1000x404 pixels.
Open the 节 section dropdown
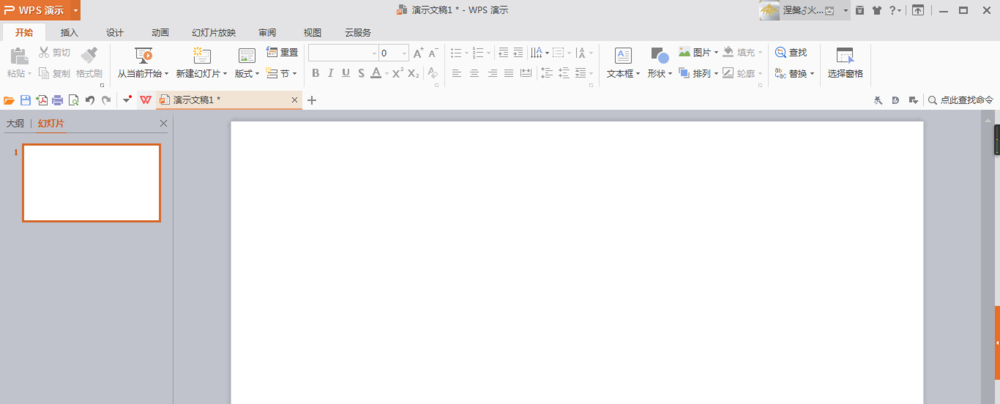click(x=281, y=73)
